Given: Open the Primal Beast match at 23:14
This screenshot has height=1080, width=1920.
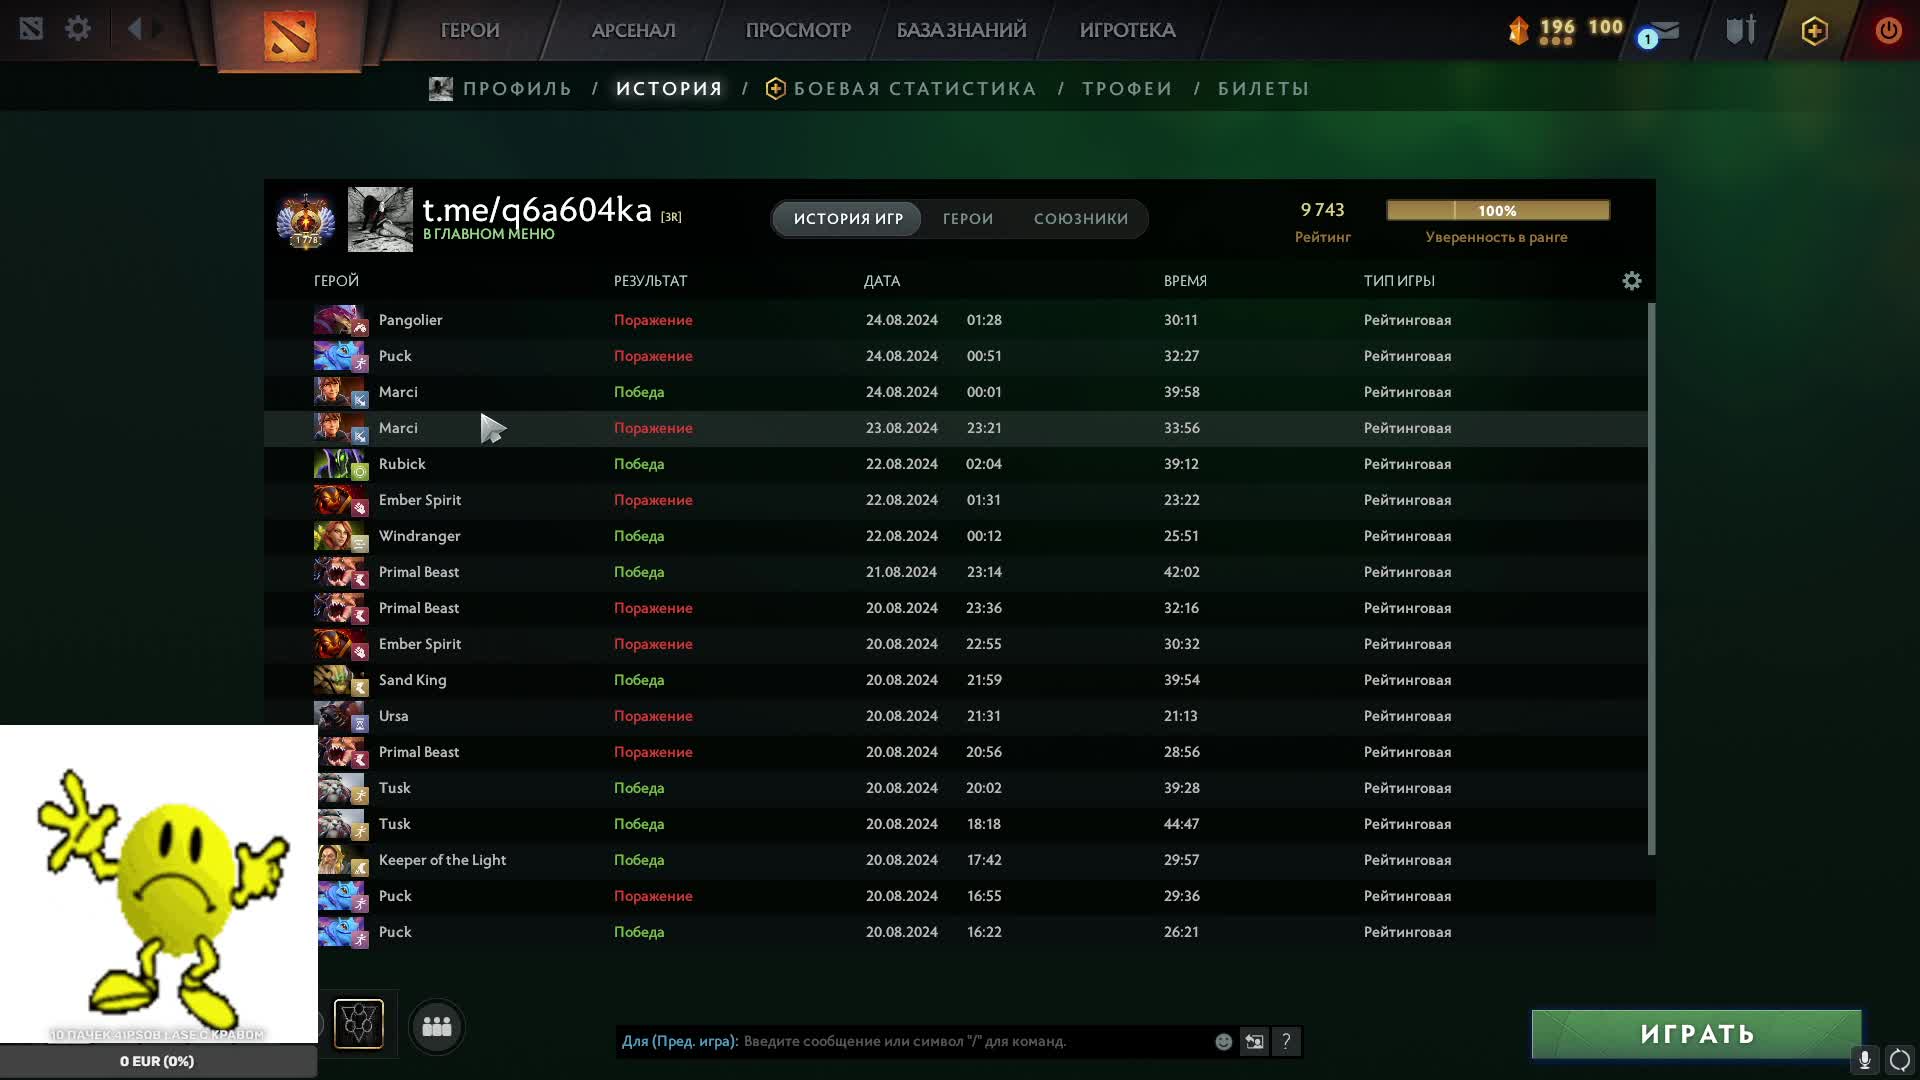Looking at the screenshot, I should pos(955,572).
